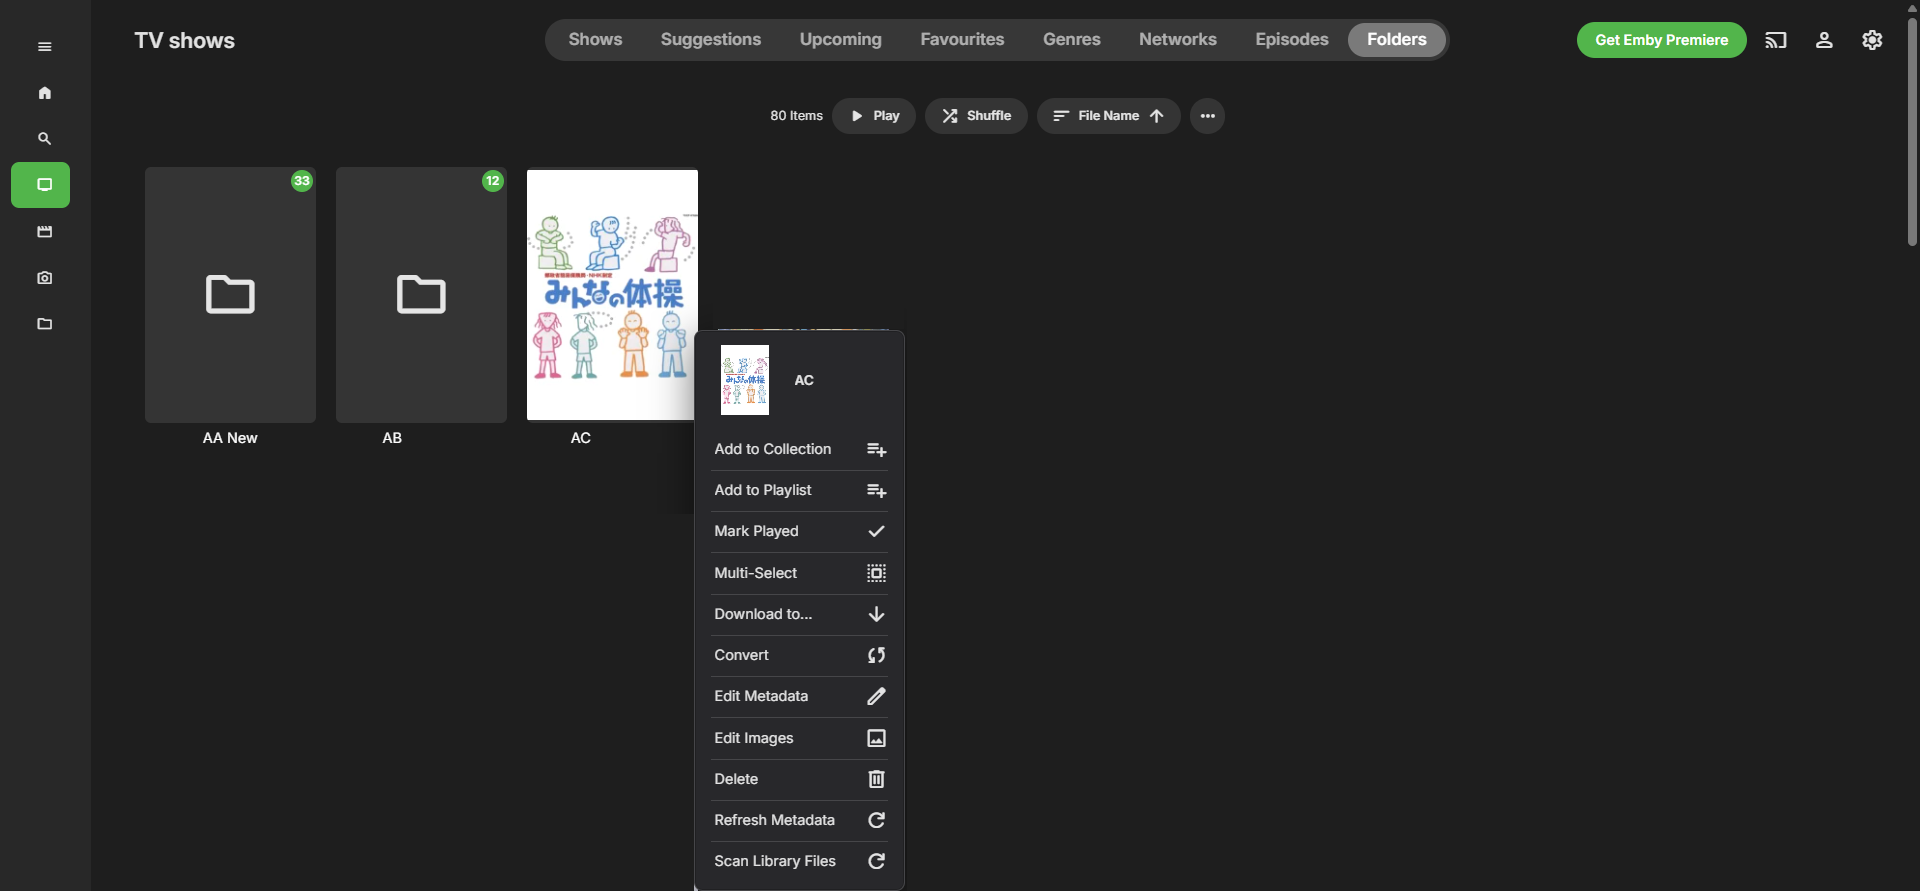Select Multi-Select menu entry
Screen dimensions: 1920x891
(x=800, y=573)
